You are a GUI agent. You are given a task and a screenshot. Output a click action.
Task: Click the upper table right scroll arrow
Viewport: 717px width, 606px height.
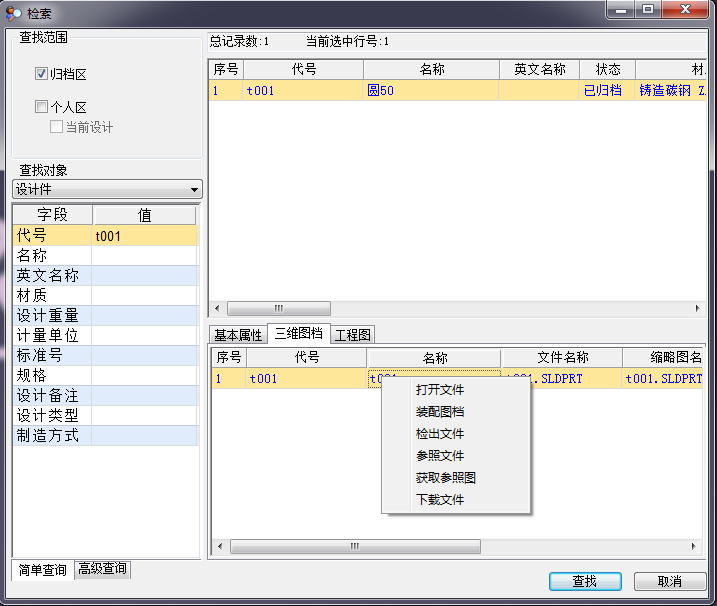click(697, 308)
